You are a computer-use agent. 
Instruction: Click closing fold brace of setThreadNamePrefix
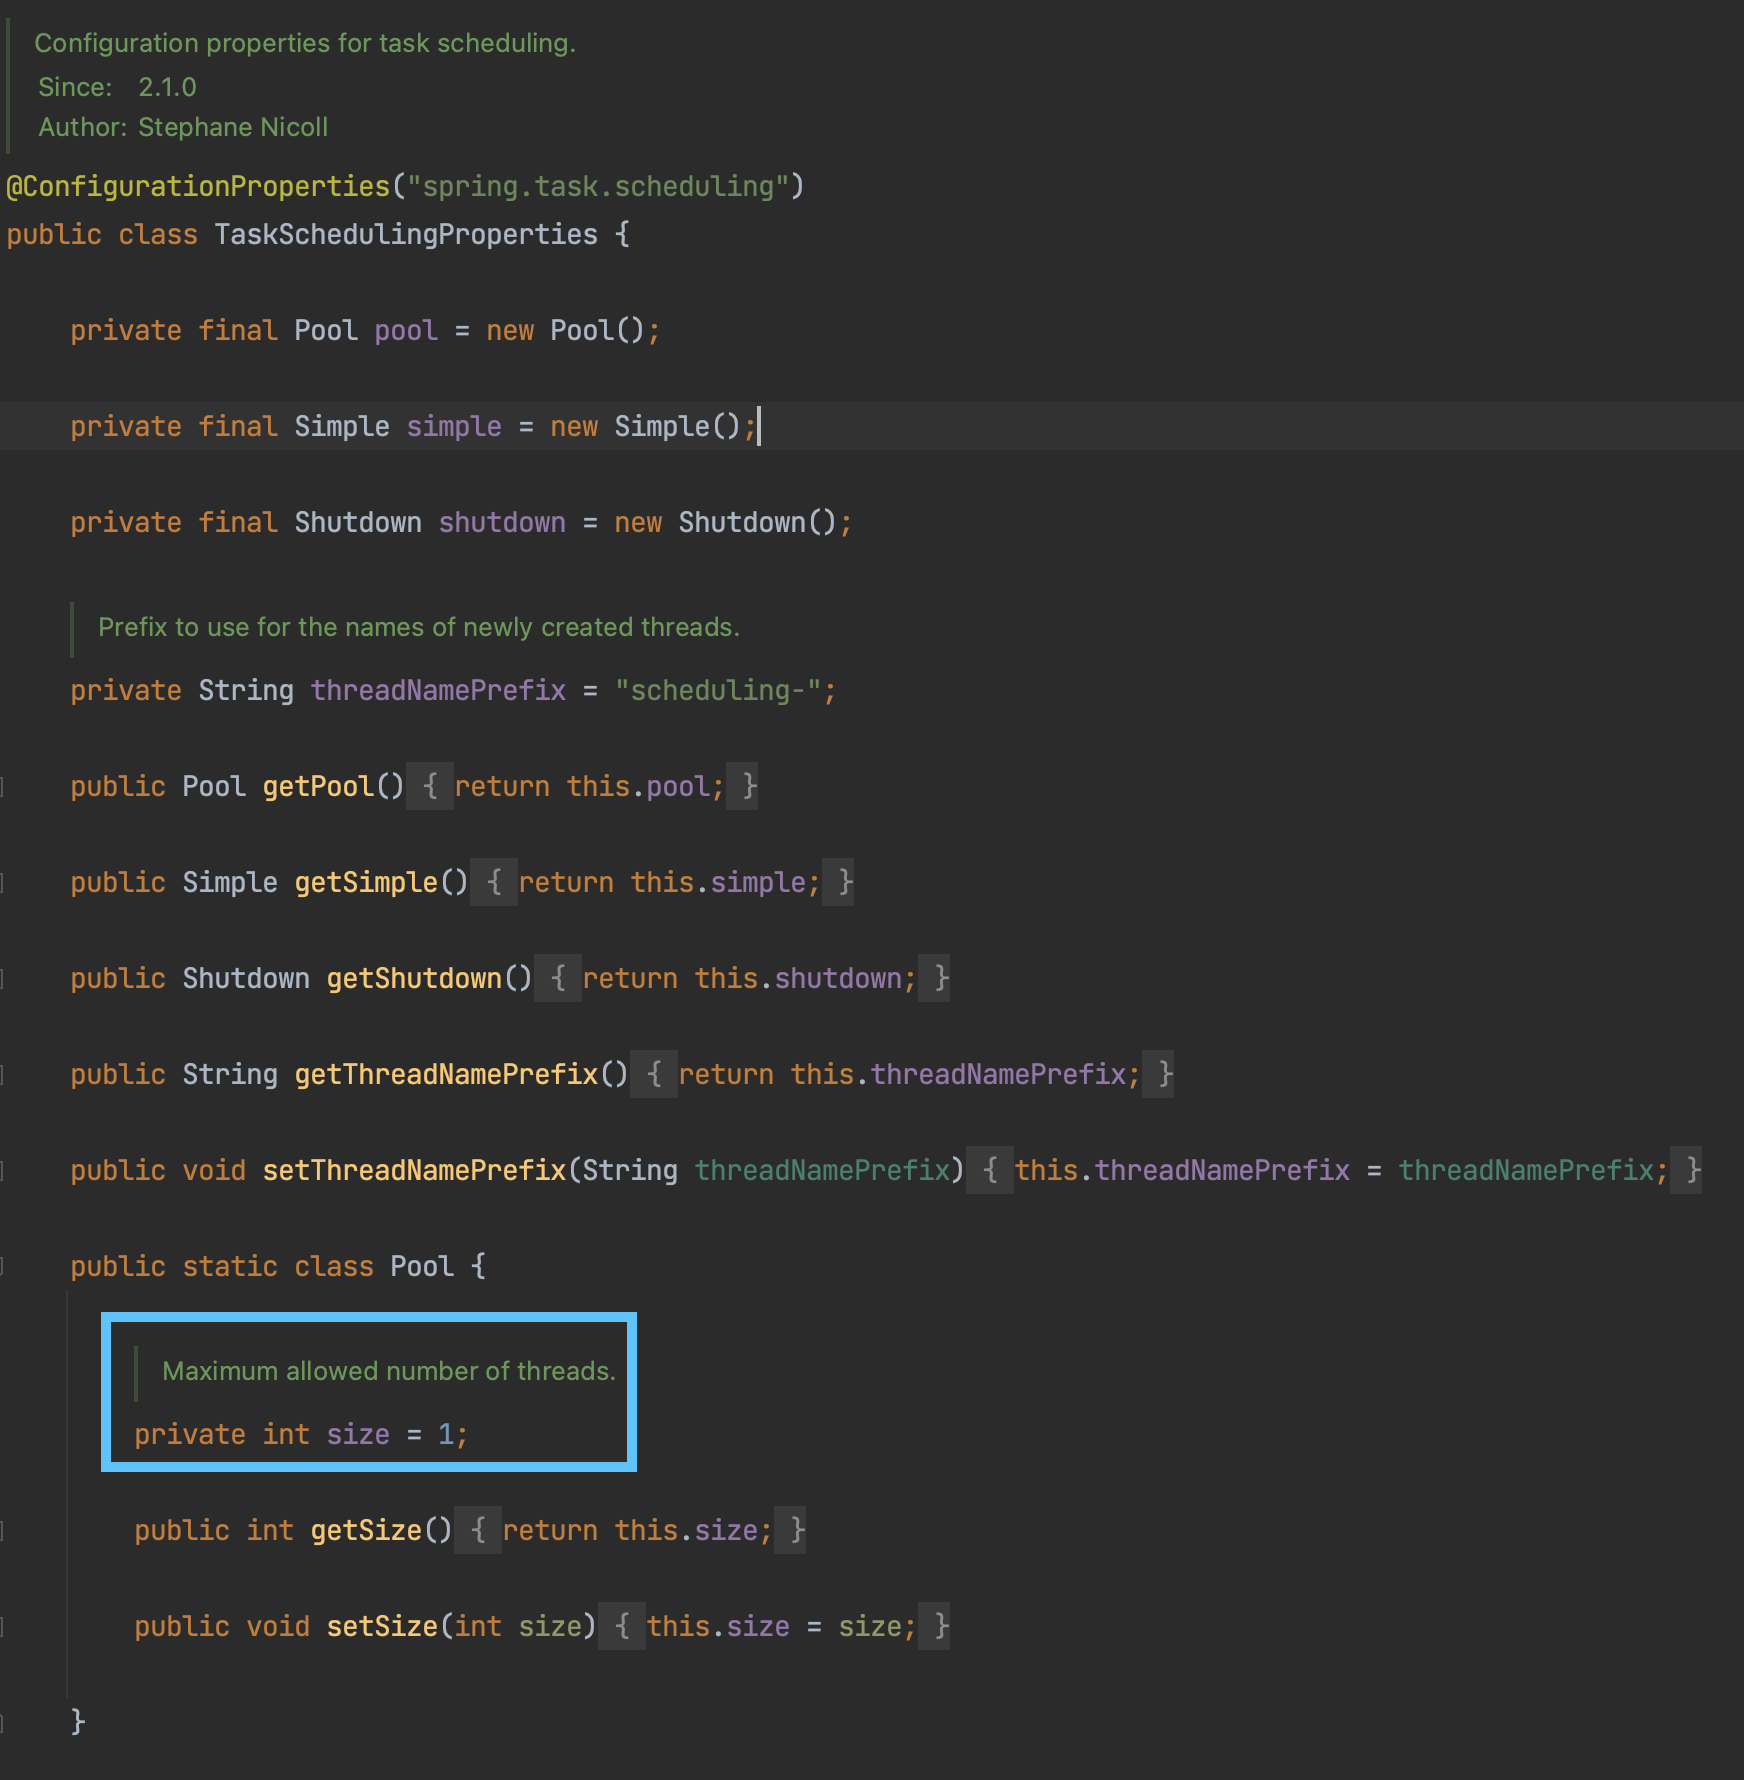pos(1686,1170)
